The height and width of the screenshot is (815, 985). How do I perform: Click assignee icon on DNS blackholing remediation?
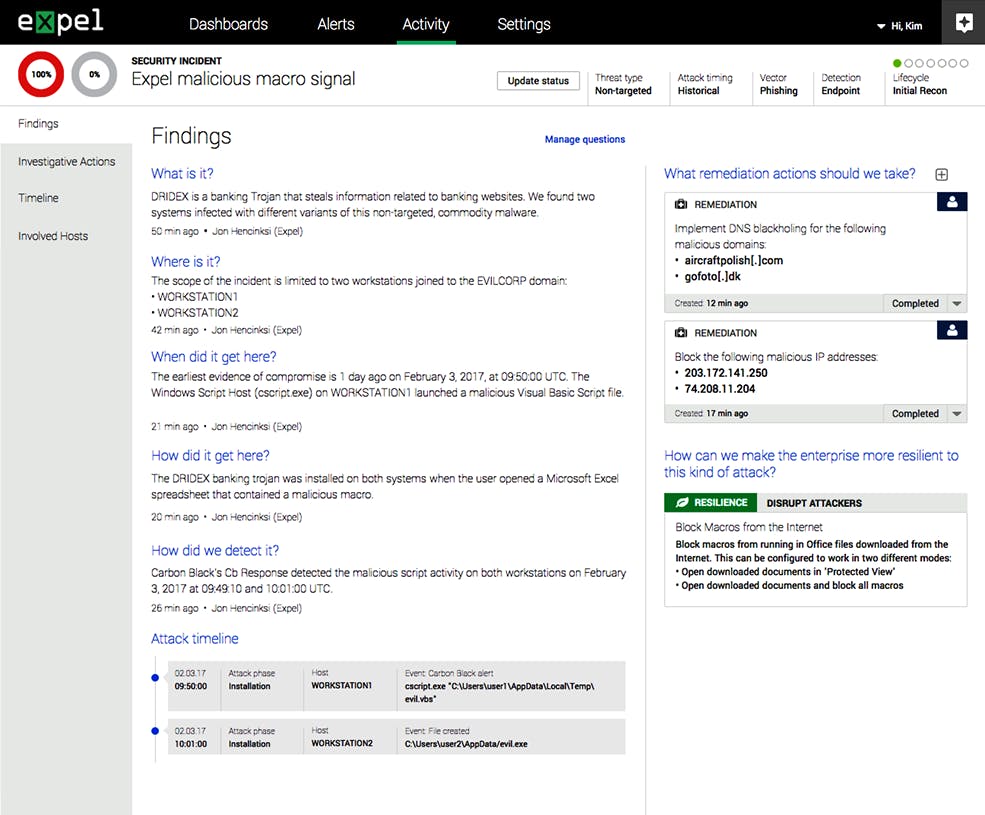(952, 202)
